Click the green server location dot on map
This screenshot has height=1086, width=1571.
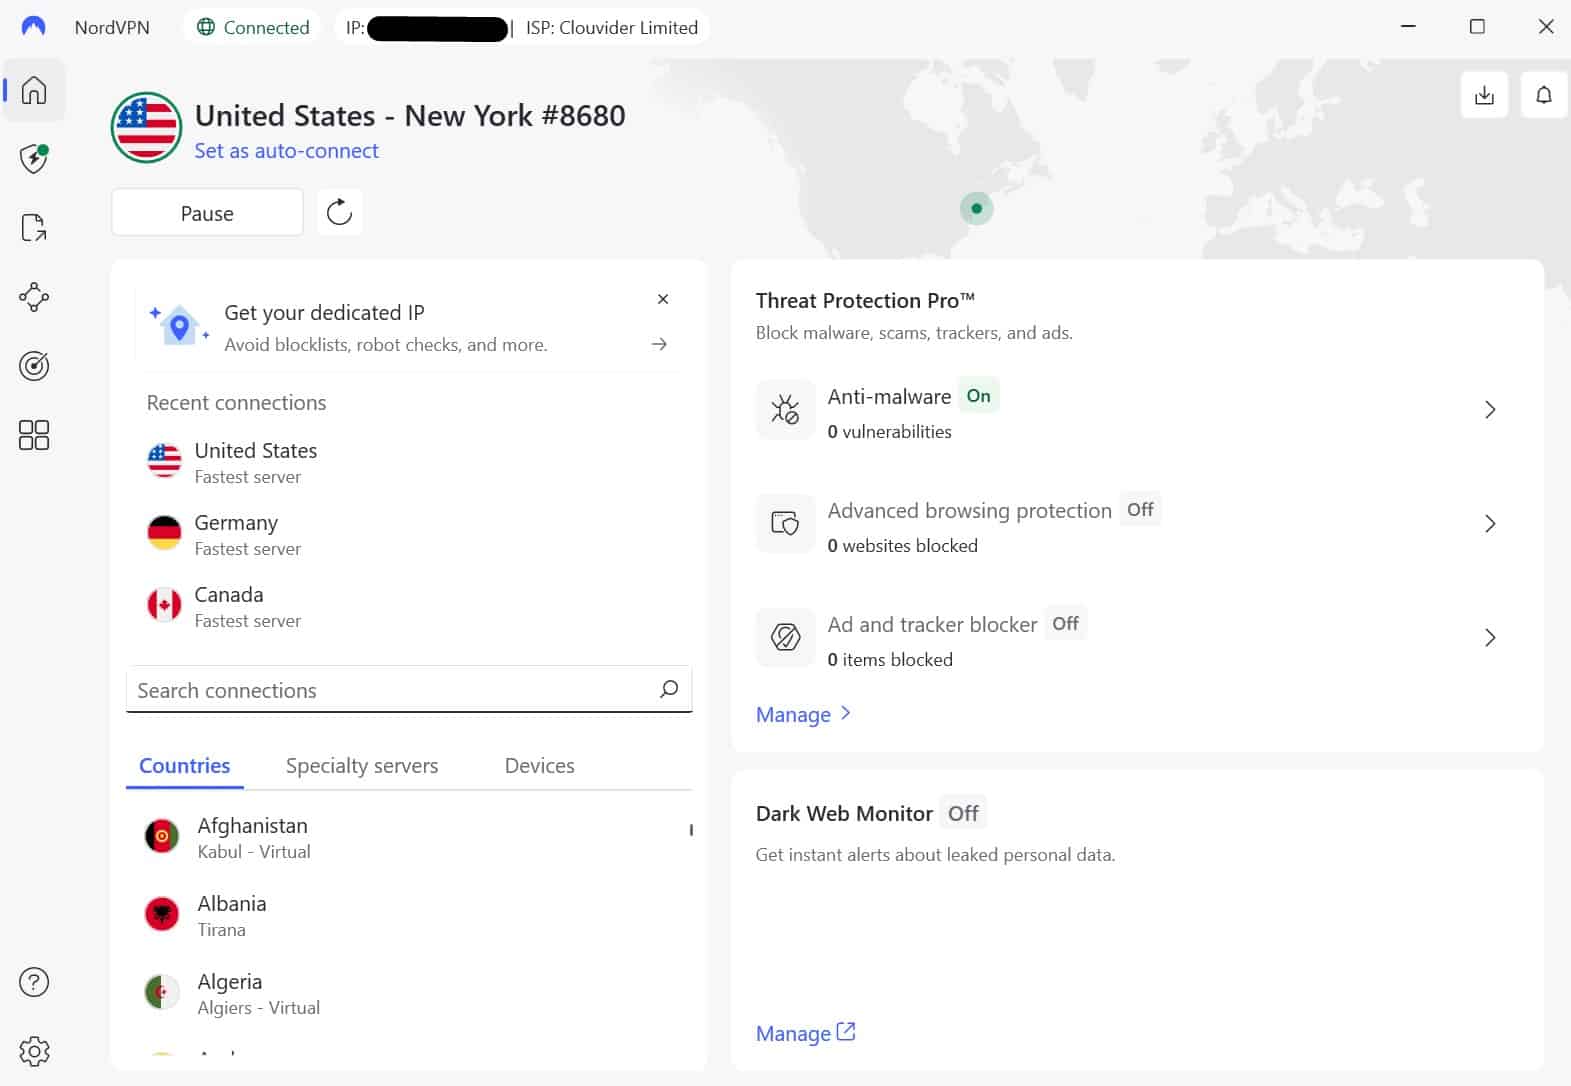(x=977, y=208)
